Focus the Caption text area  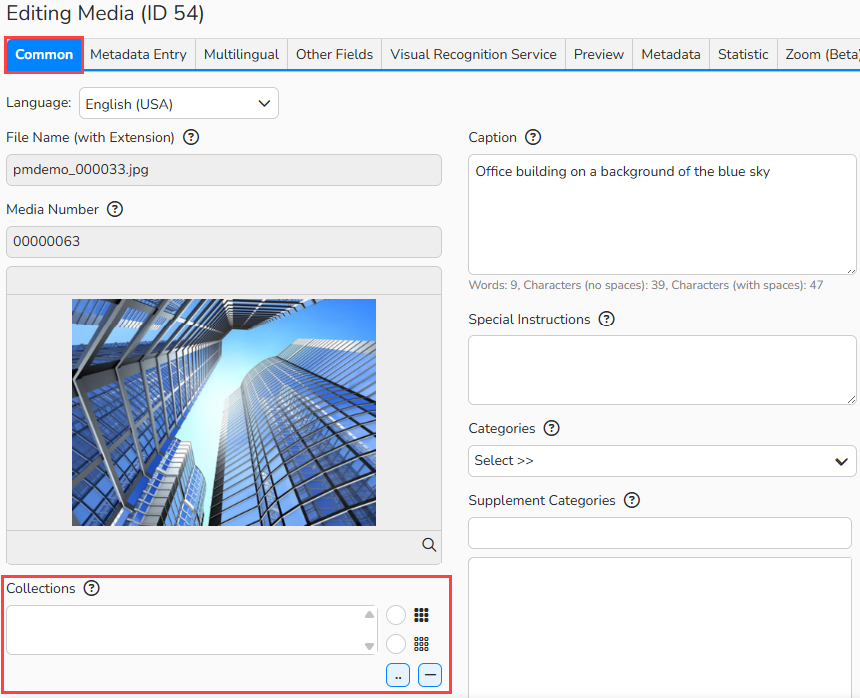662,214
